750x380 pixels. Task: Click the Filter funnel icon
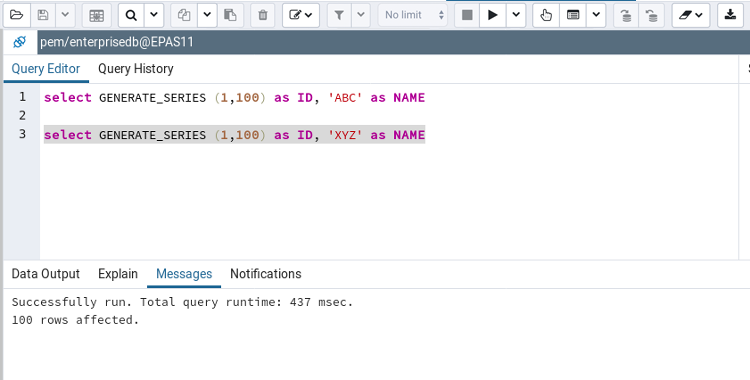click(339, 15)
